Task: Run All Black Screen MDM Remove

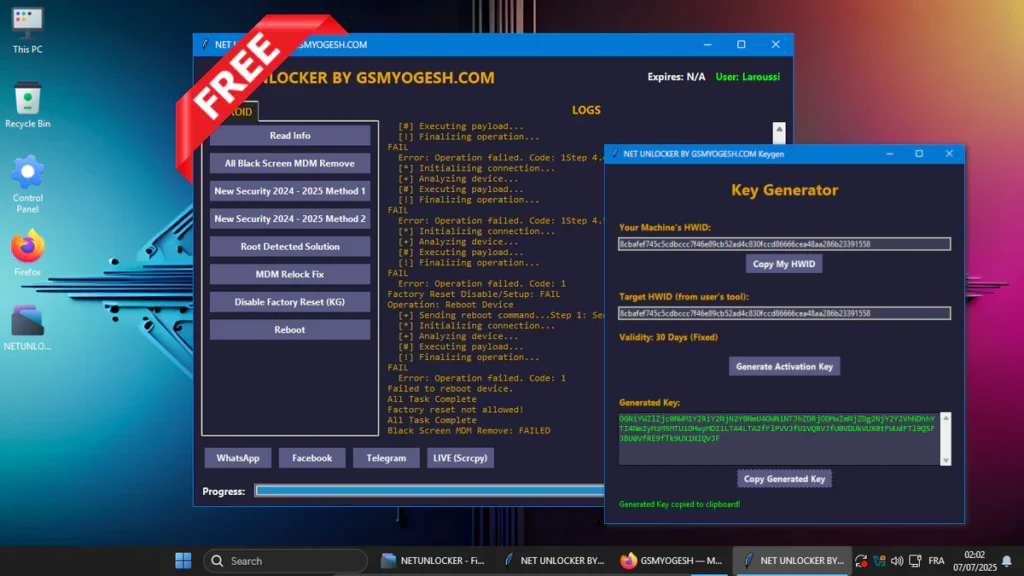Action: pyautogui.click(x=290, y=163)
